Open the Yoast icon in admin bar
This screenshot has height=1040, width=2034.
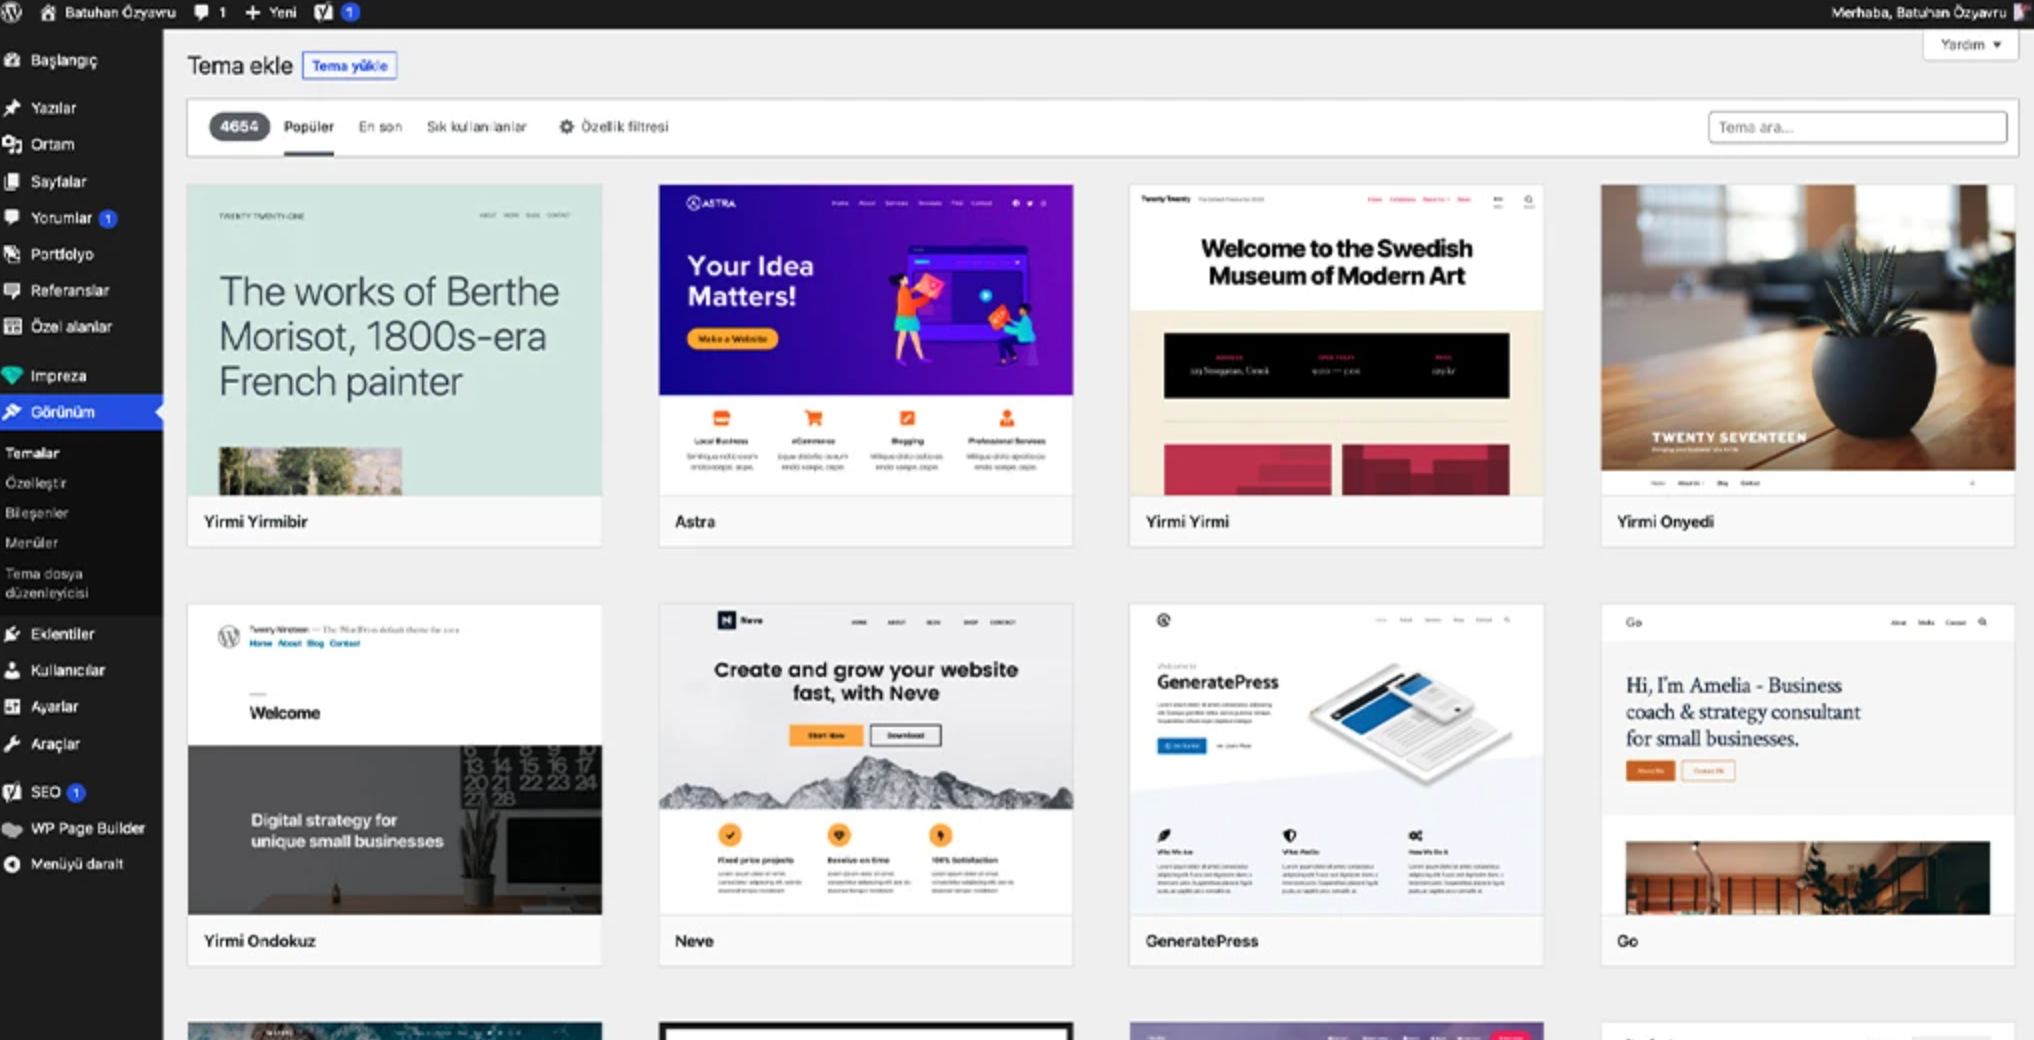click(323, 13)
